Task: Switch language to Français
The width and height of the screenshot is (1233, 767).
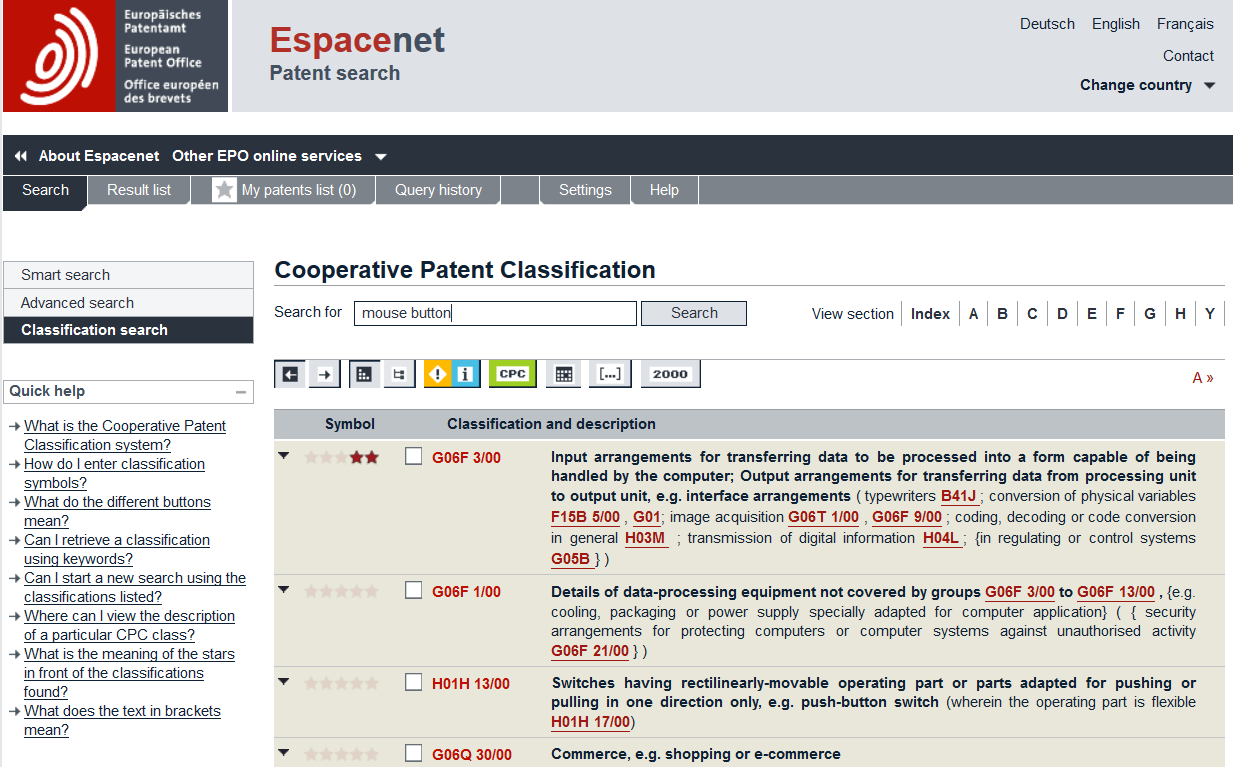Action: click(x=1185, y=24)
